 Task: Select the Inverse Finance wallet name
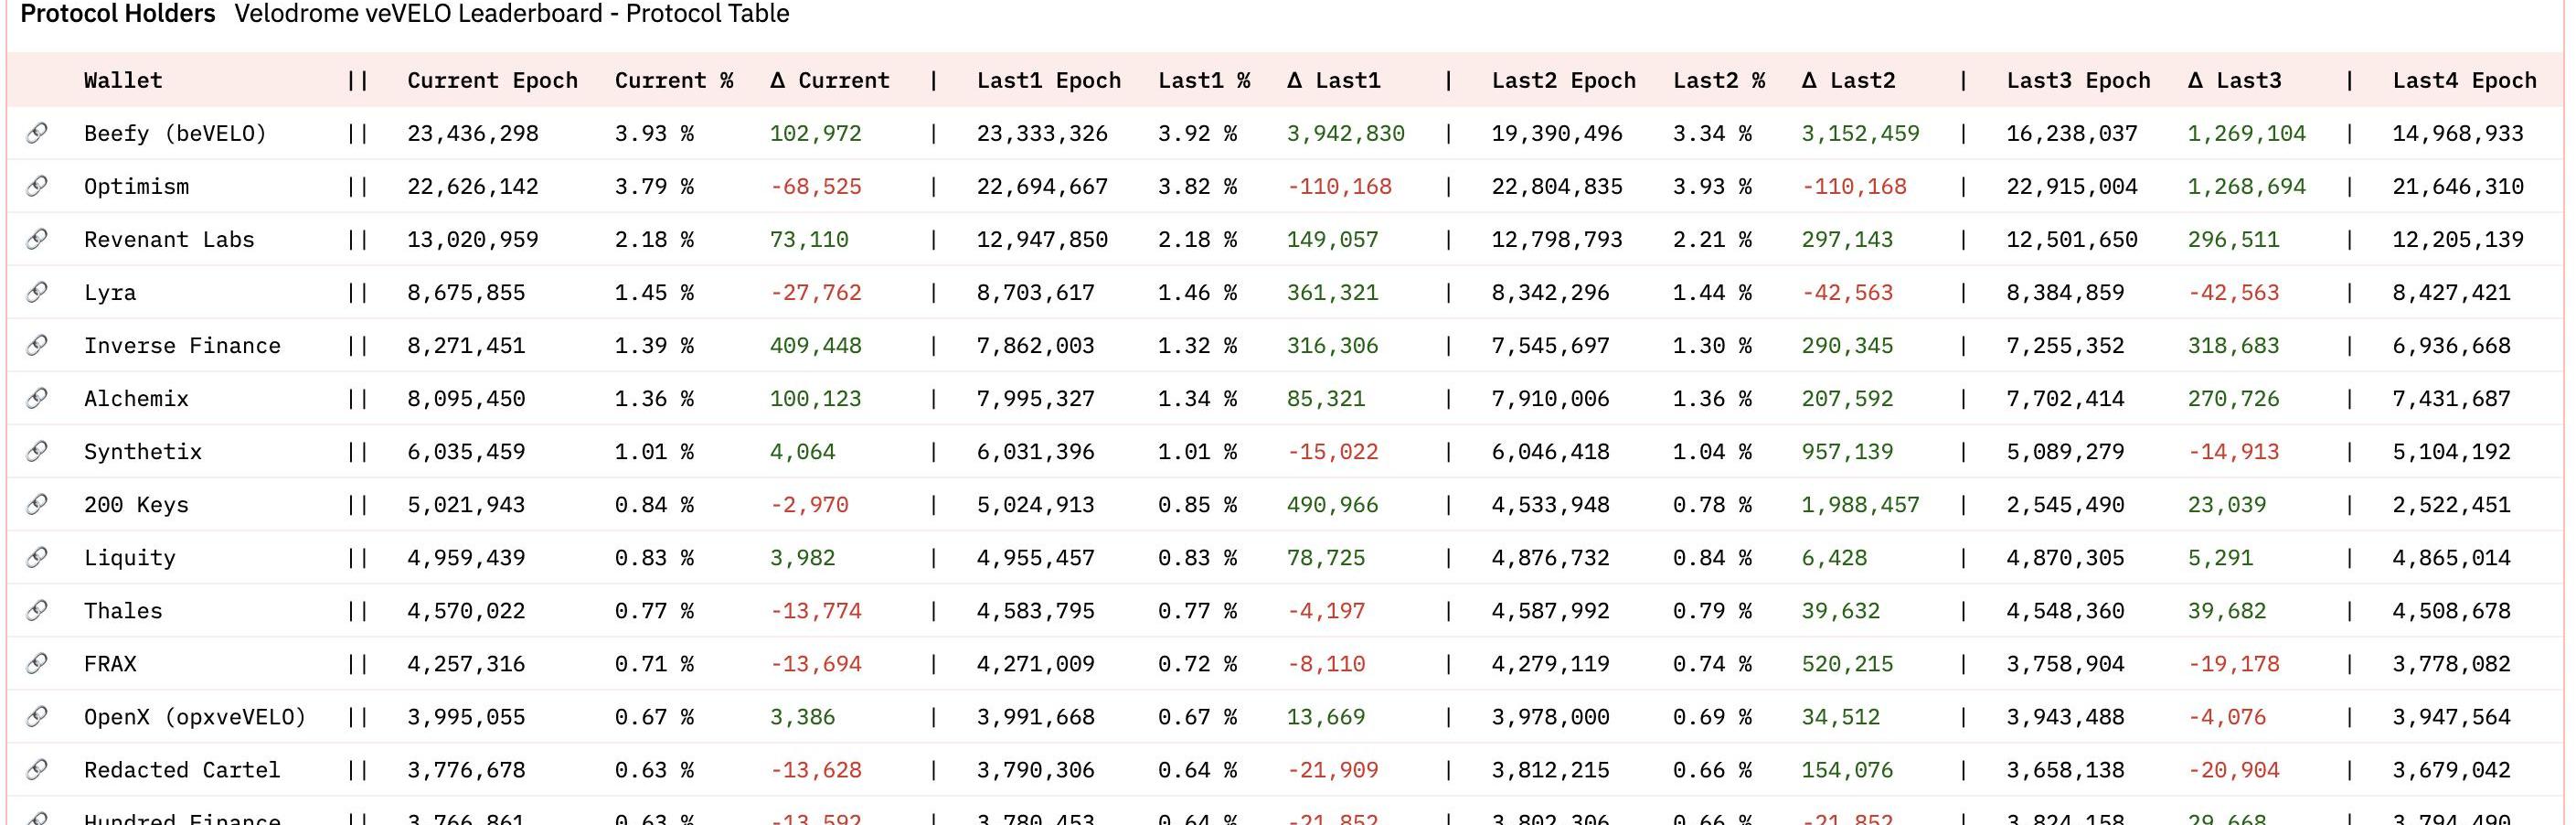[182, 345]
